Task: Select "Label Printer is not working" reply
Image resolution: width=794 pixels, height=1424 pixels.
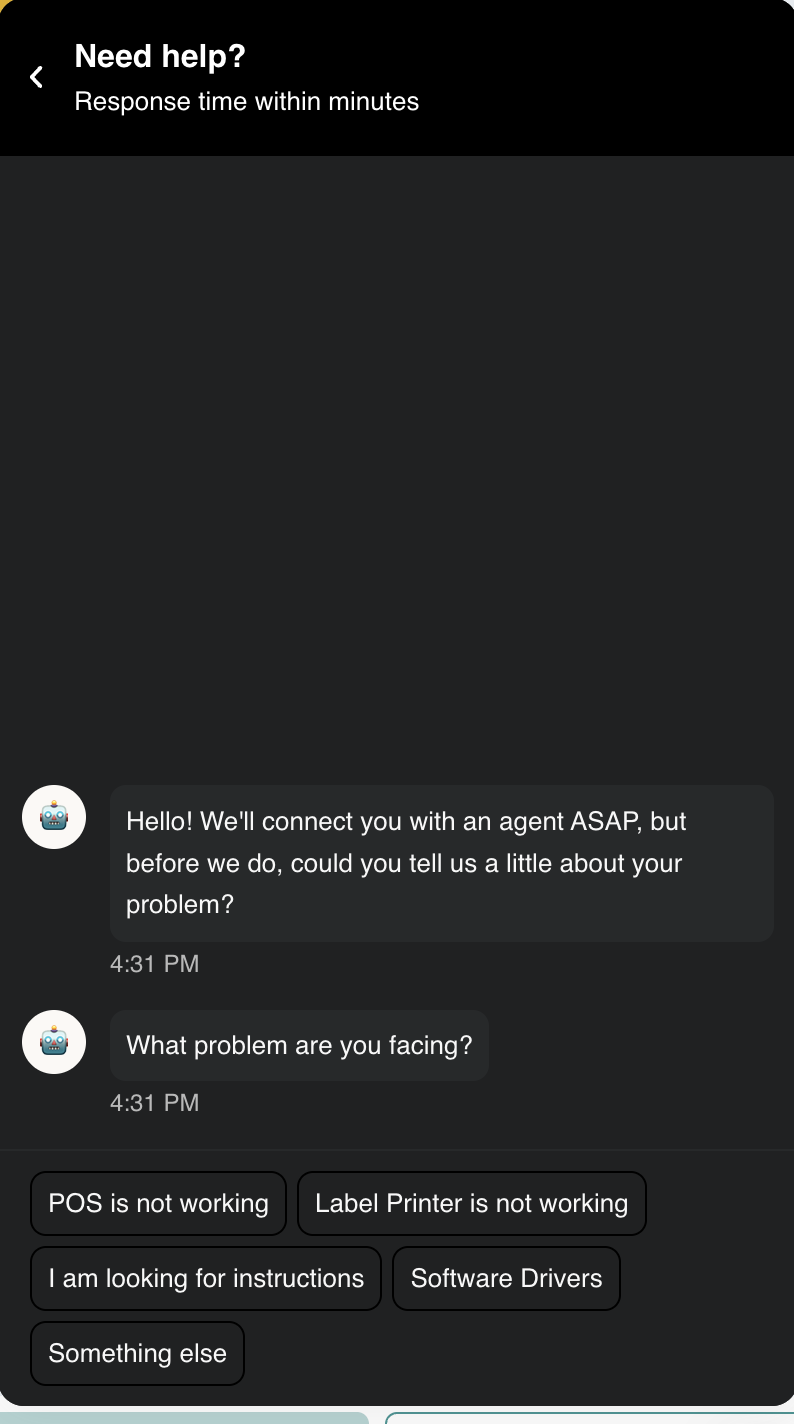Action: click(x=471, y=1203)
